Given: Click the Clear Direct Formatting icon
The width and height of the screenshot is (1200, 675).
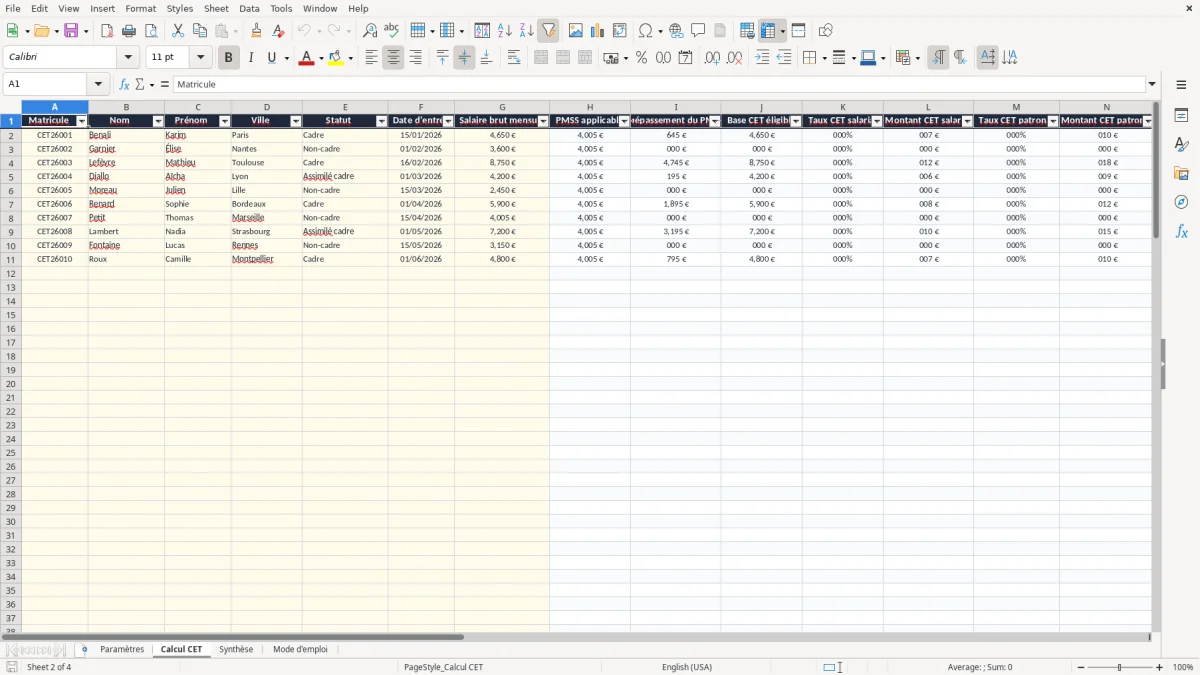Looking at the screenshot, I should pos(278,31).
